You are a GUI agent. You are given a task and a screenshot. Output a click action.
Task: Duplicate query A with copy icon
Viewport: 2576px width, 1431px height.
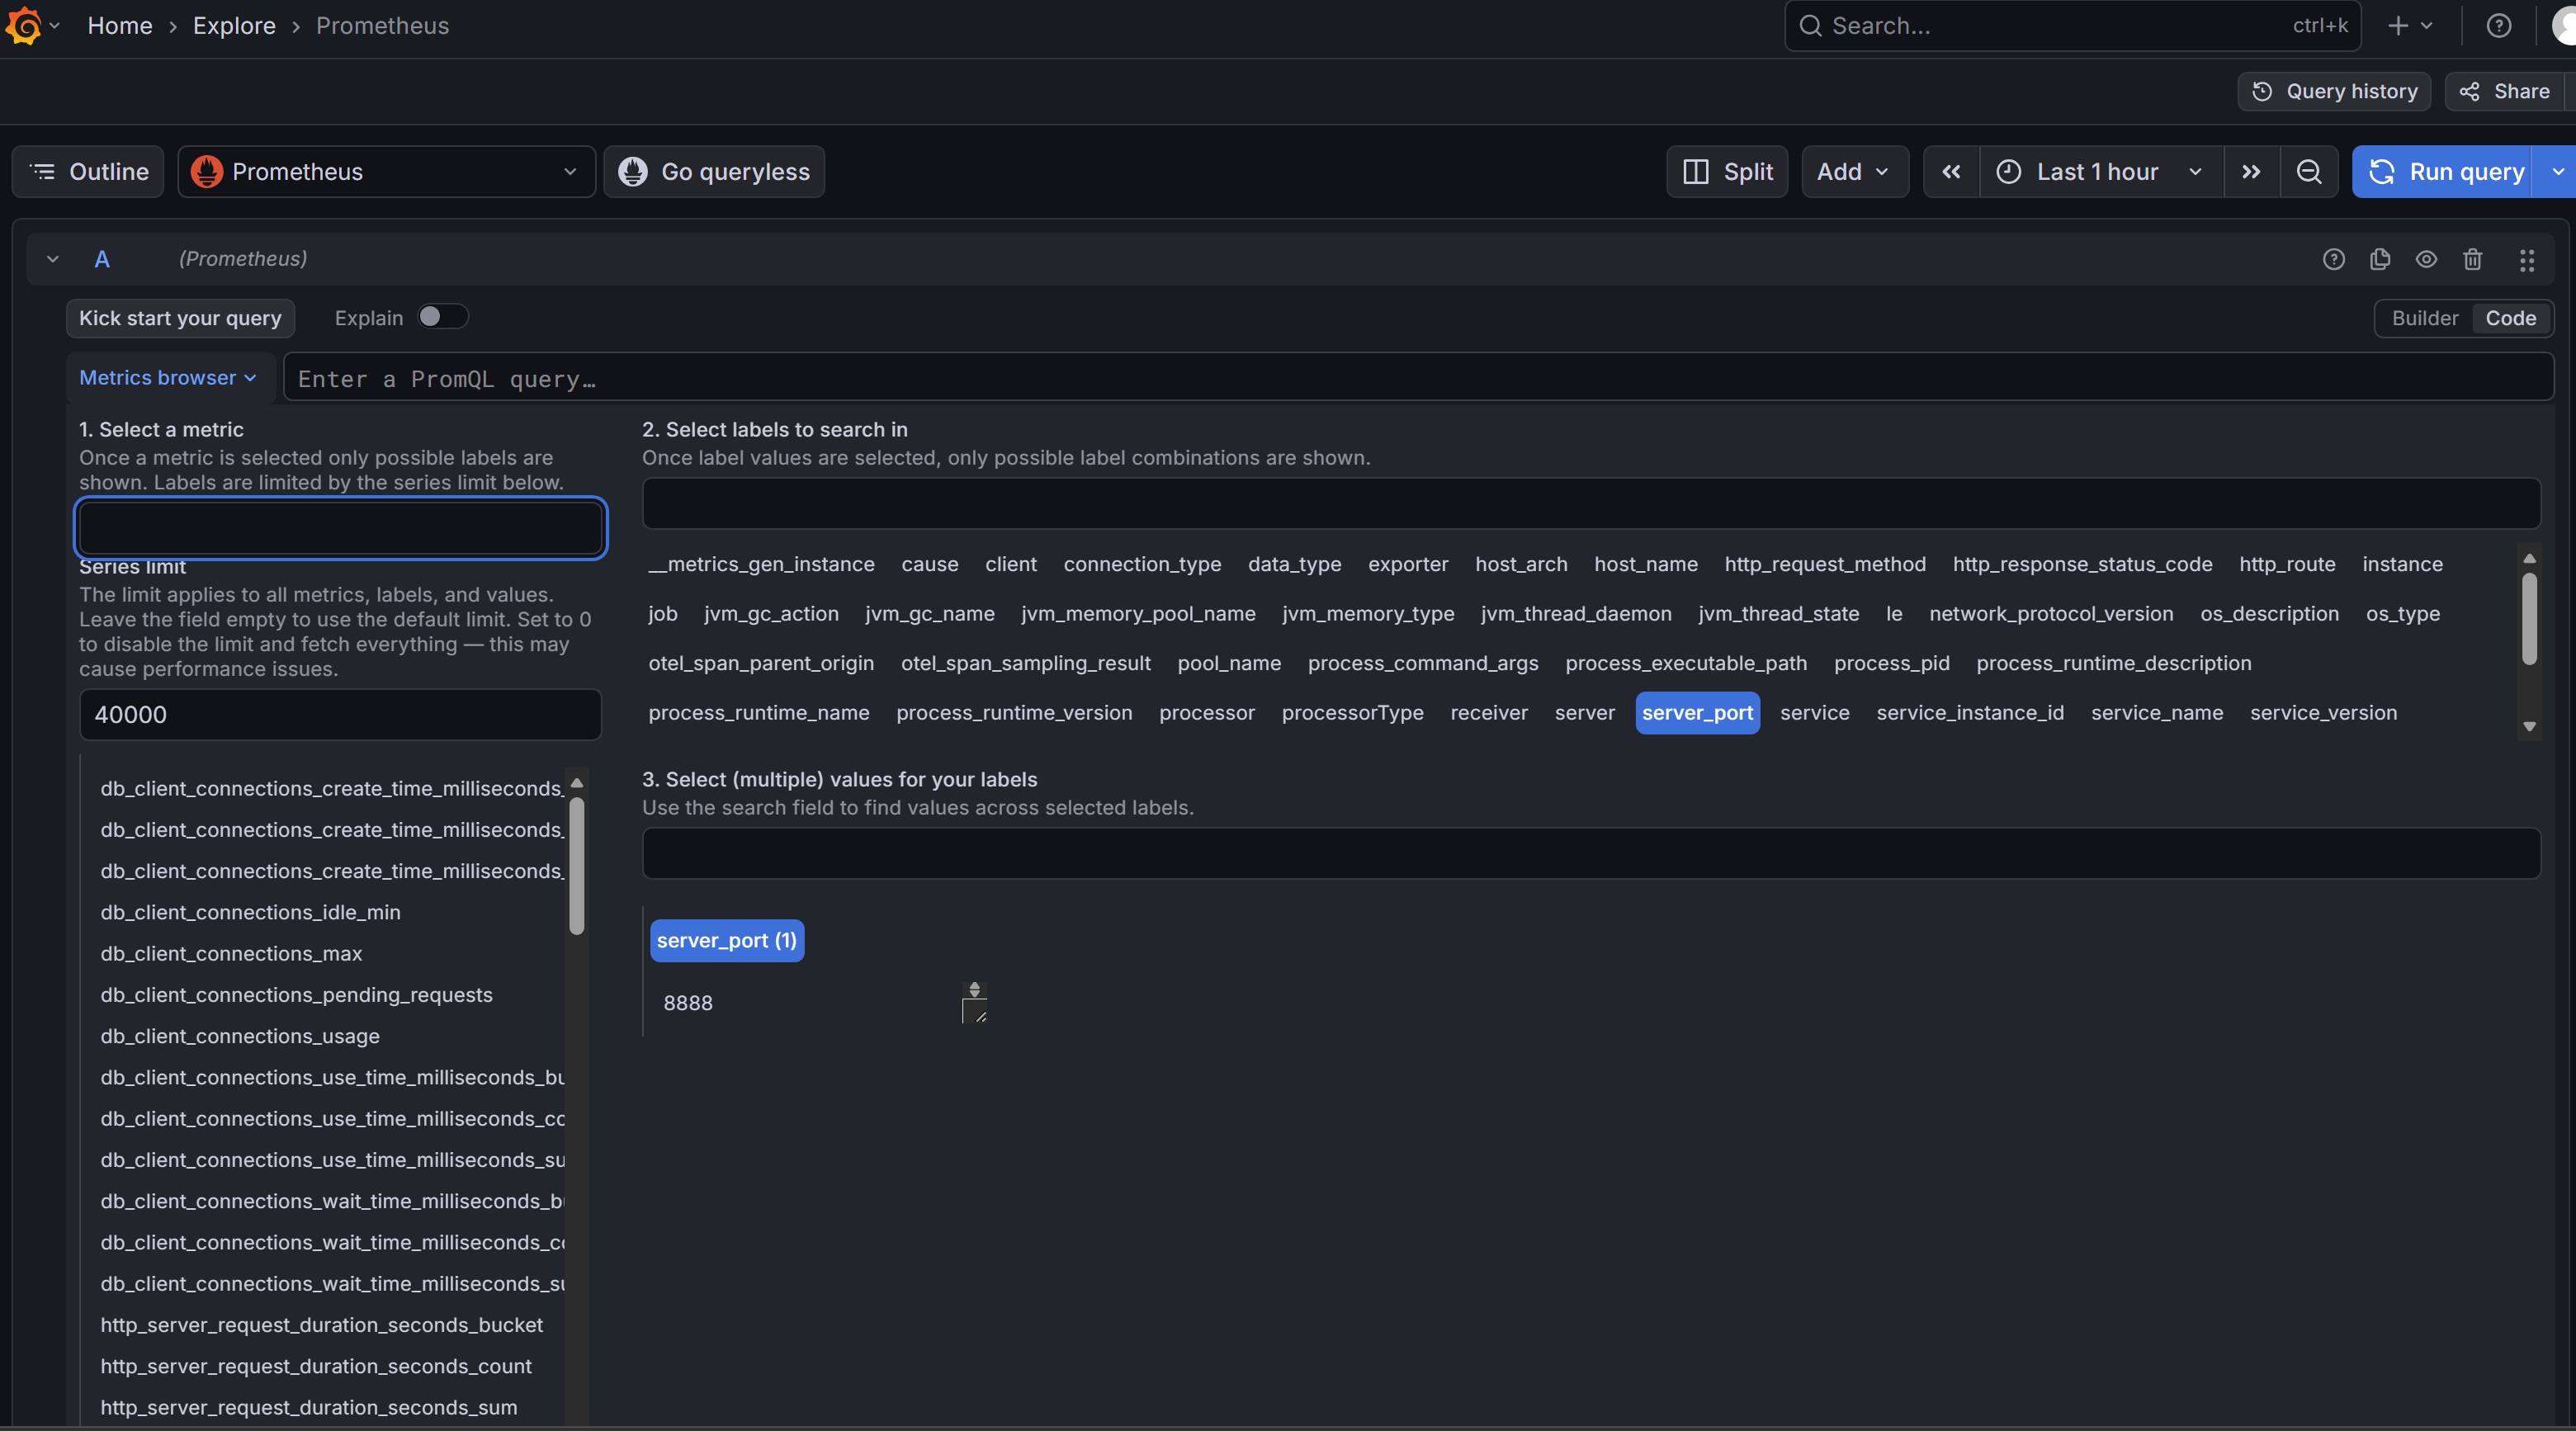click(2380, 260)
